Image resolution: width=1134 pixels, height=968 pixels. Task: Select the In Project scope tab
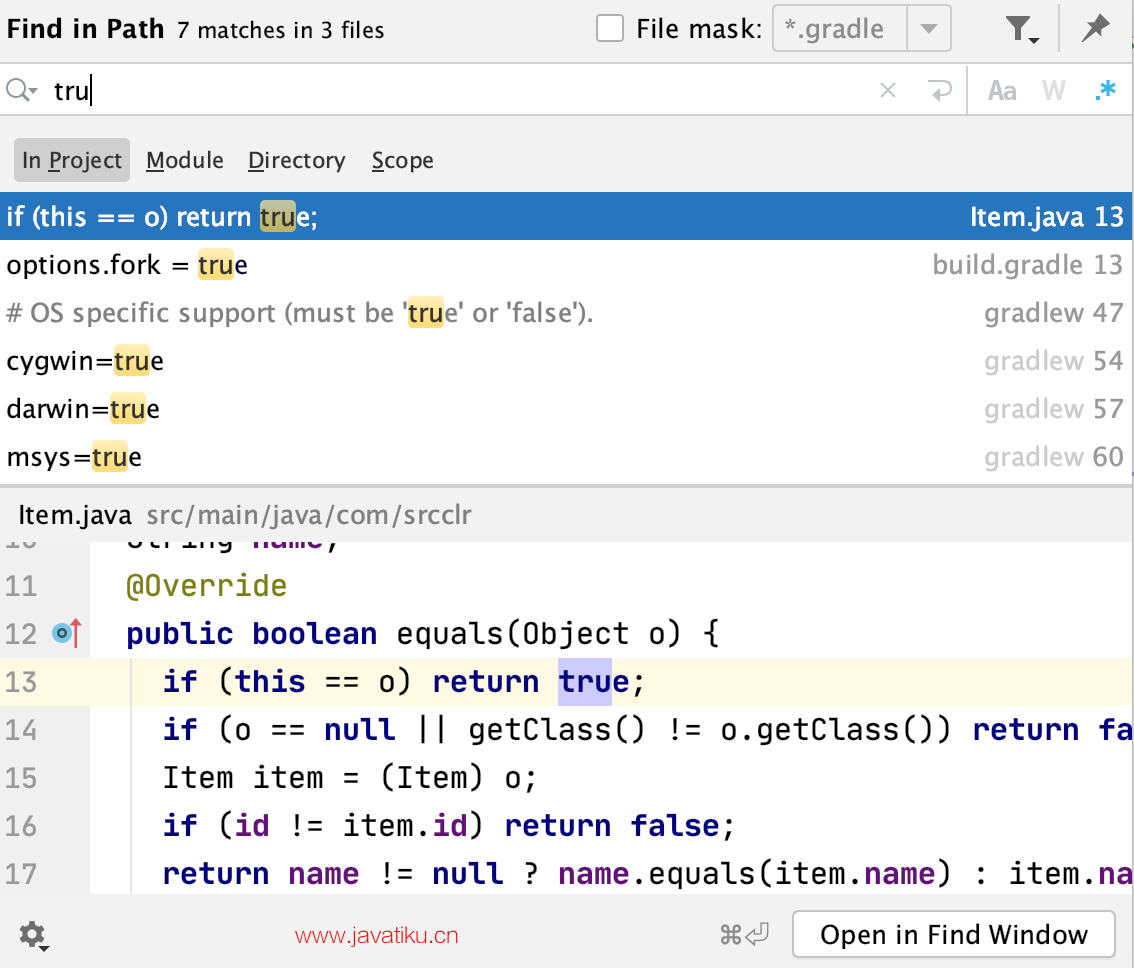pos(72,160)
